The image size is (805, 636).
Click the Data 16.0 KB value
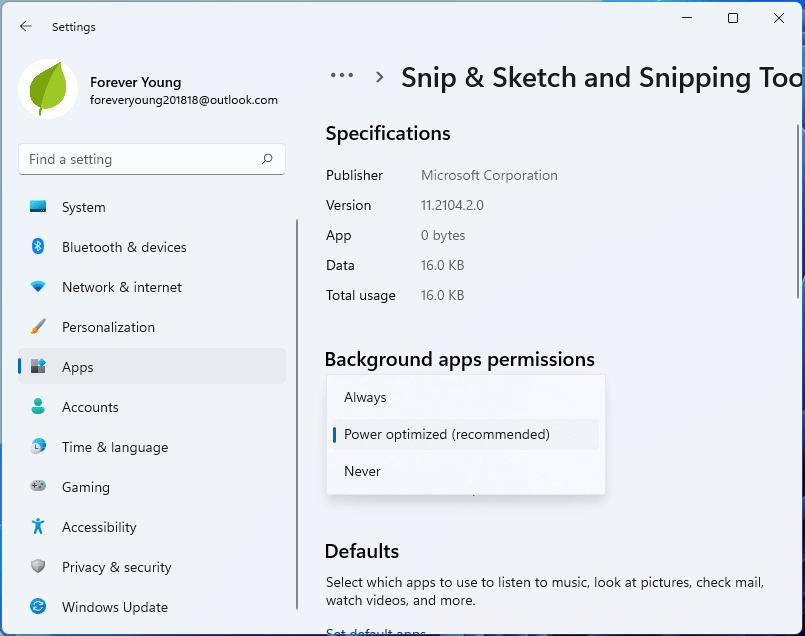click(443, 265)
